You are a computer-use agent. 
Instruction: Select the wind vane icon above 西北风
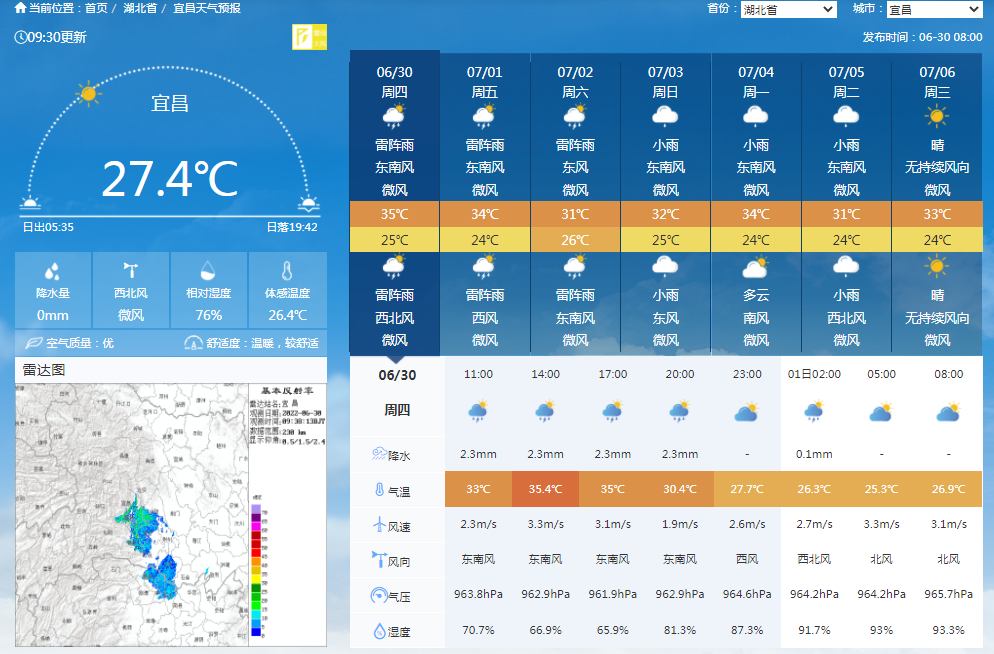(131, 271)
